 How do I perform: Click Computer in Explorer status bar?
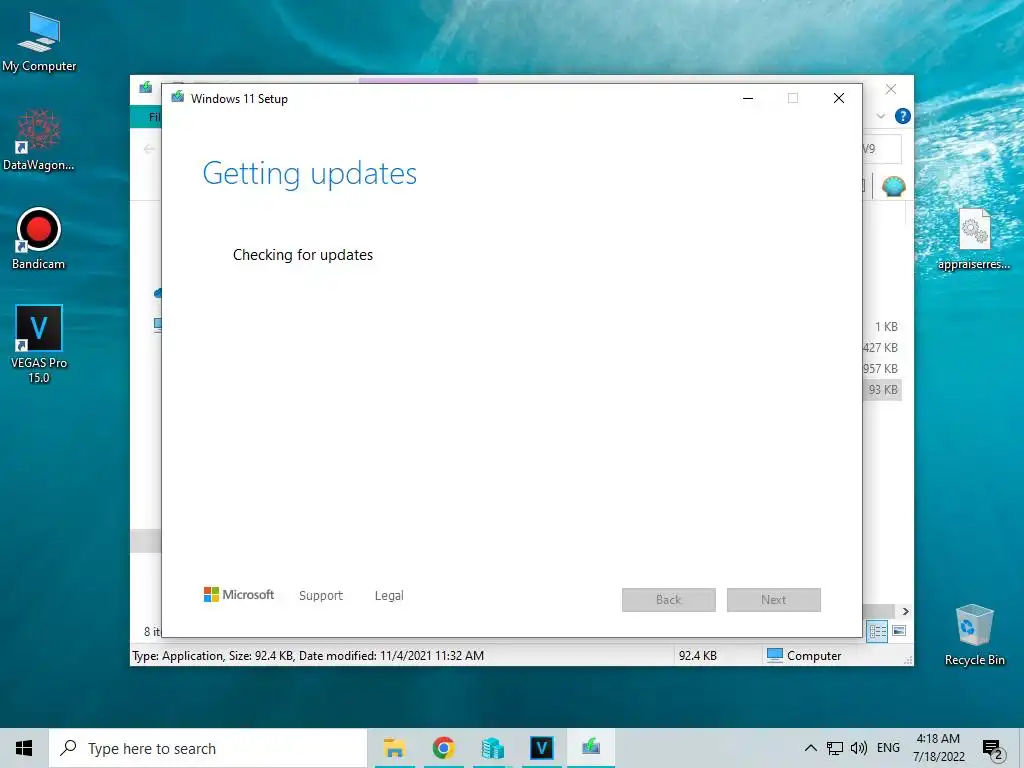click(x=804, y=656)
